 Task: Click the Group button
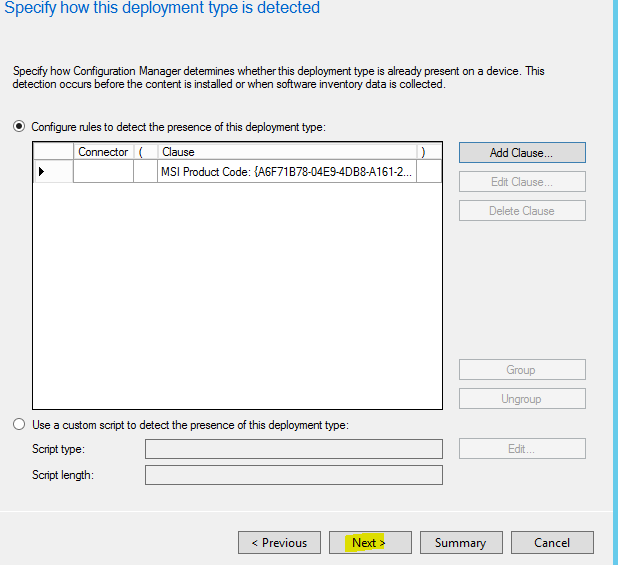tap(522, 370)
